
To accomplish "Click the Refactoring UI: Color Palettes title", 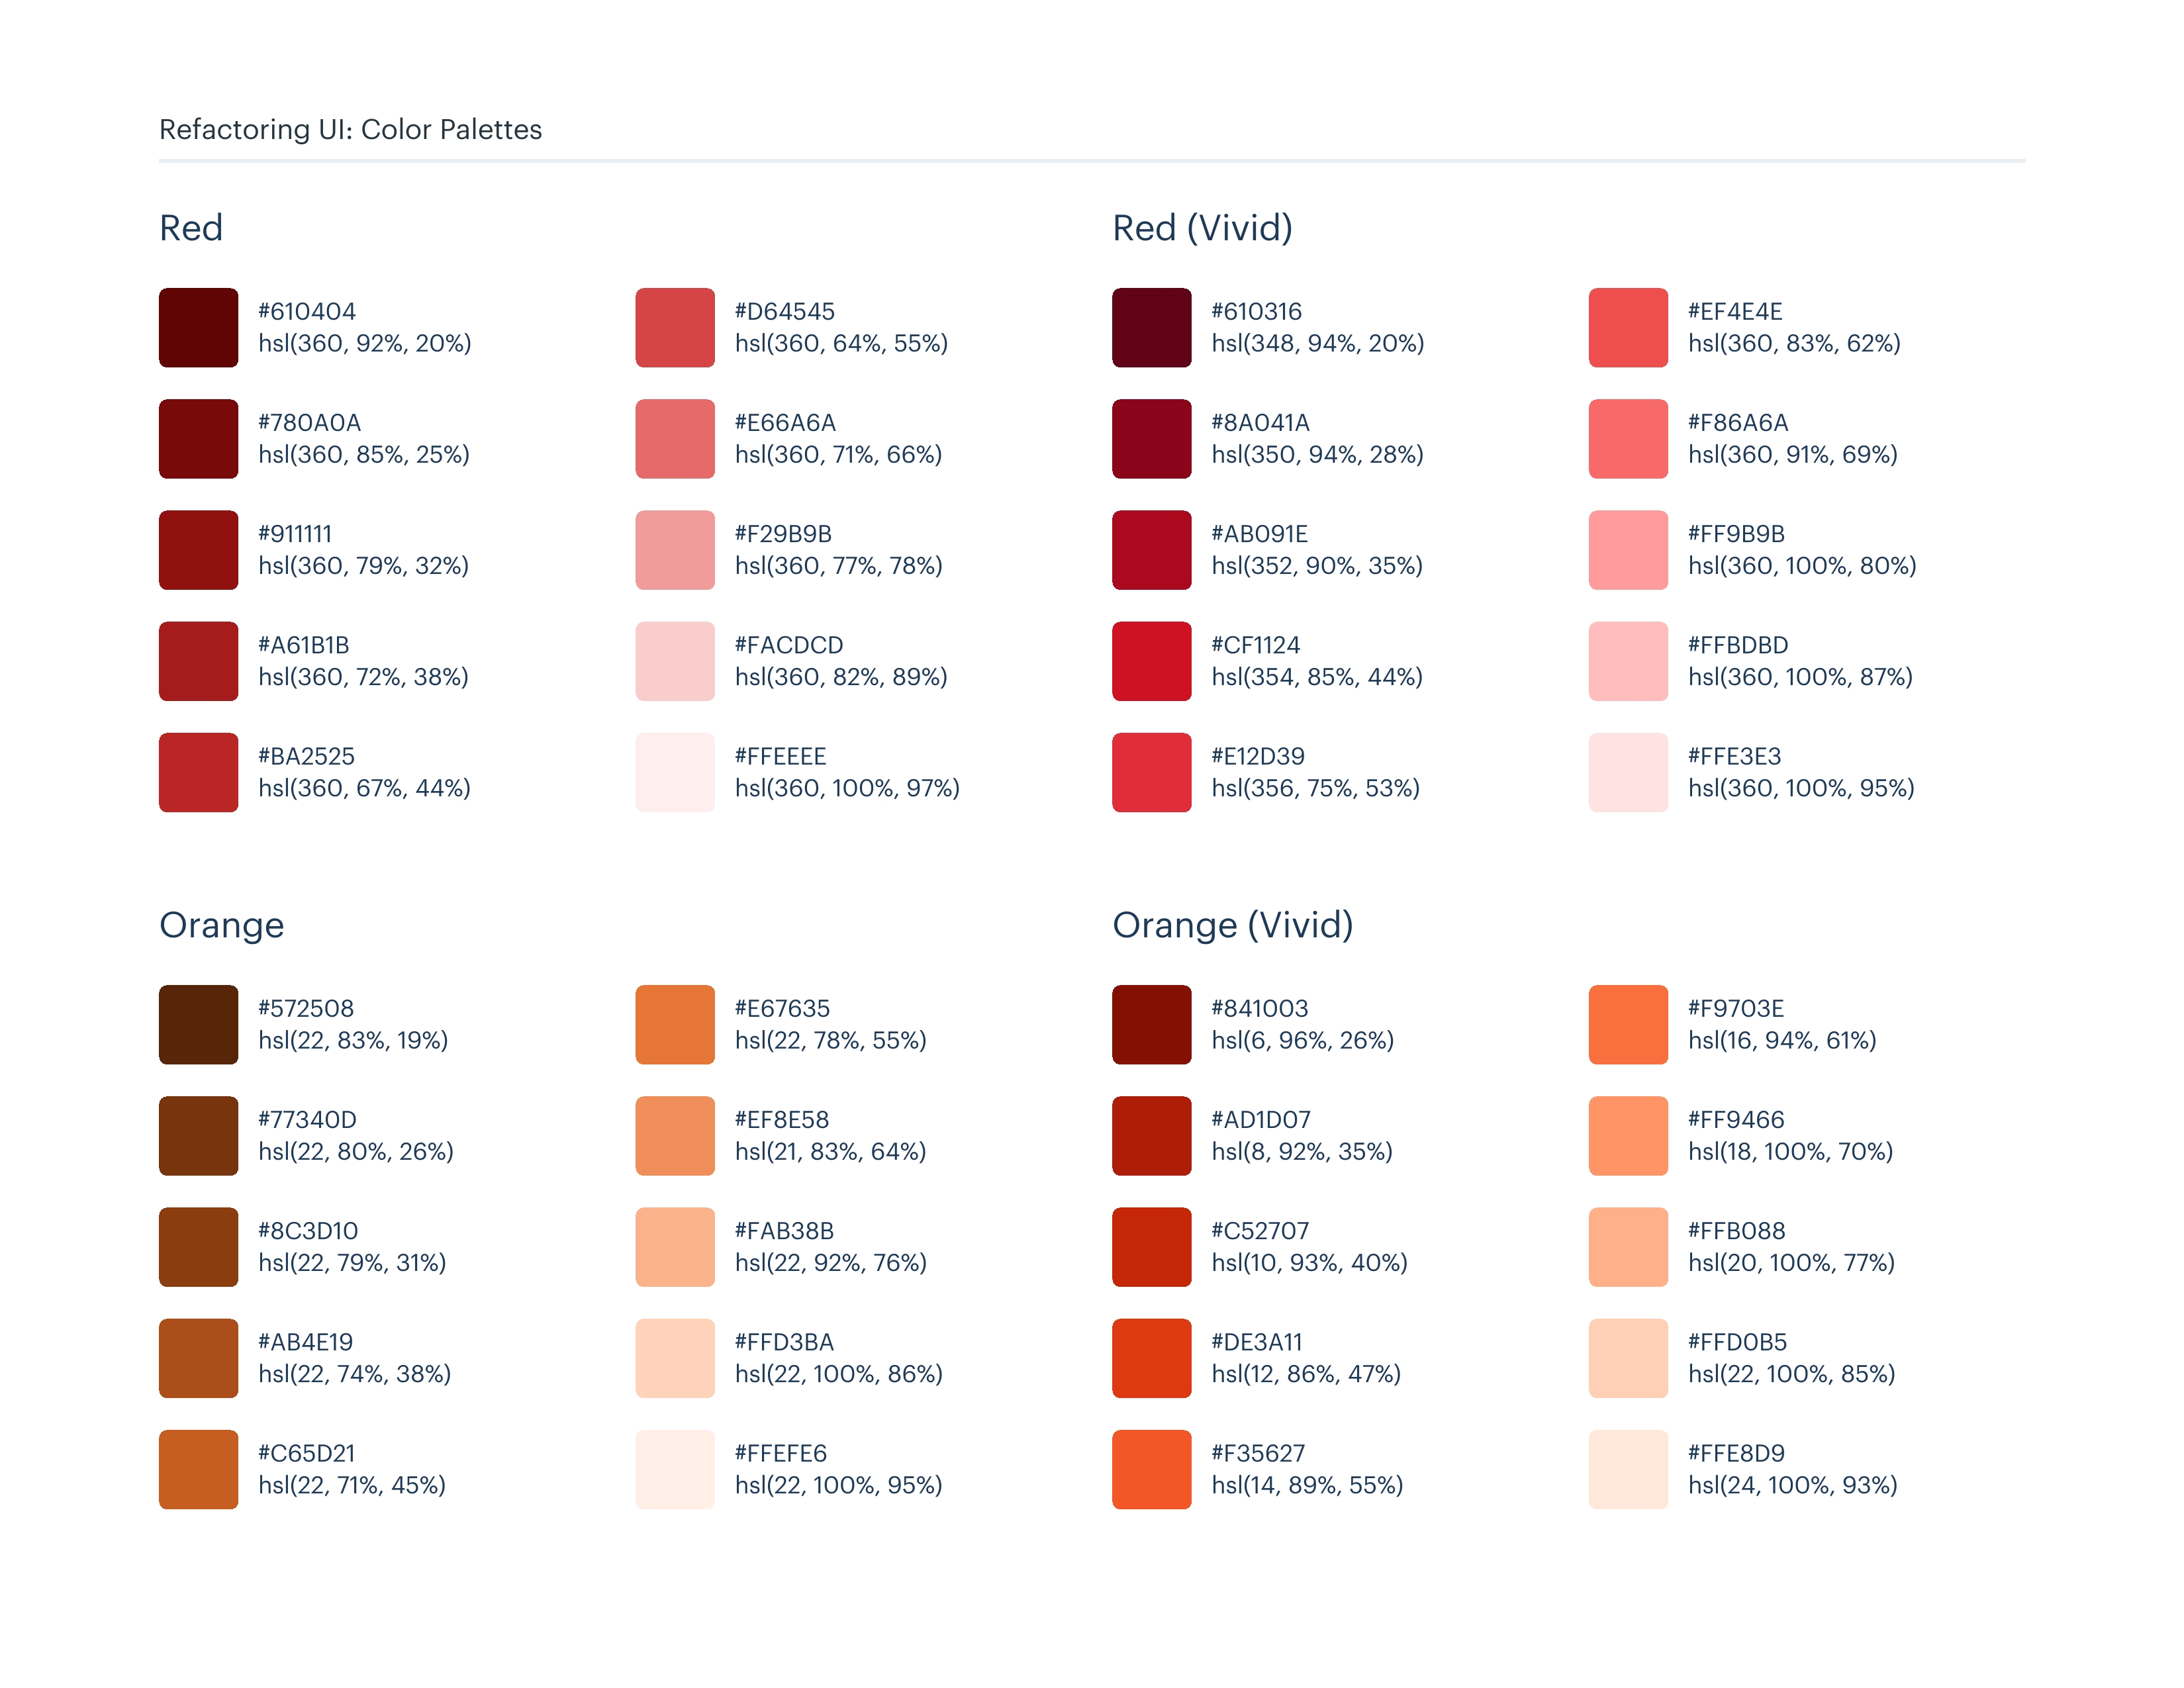I will [x=350, y=130].
